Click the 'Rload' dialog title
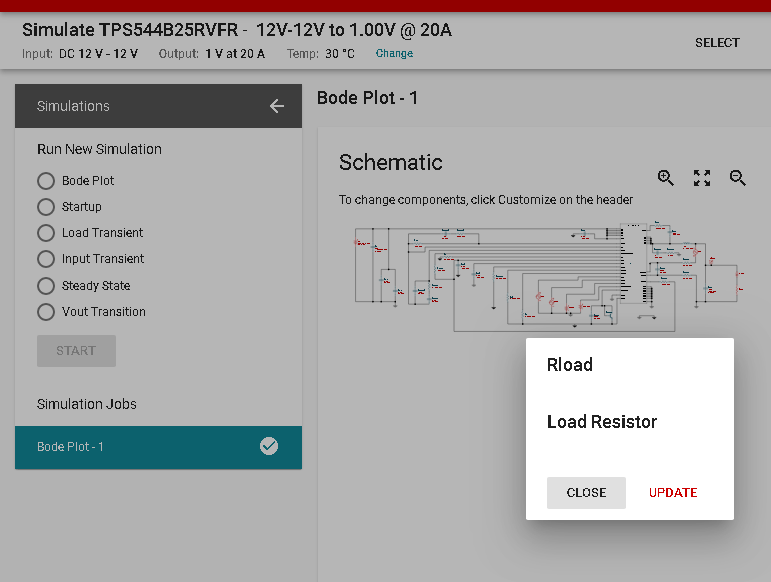The height and width of the screenshot is (582, 771). [569, 365]
